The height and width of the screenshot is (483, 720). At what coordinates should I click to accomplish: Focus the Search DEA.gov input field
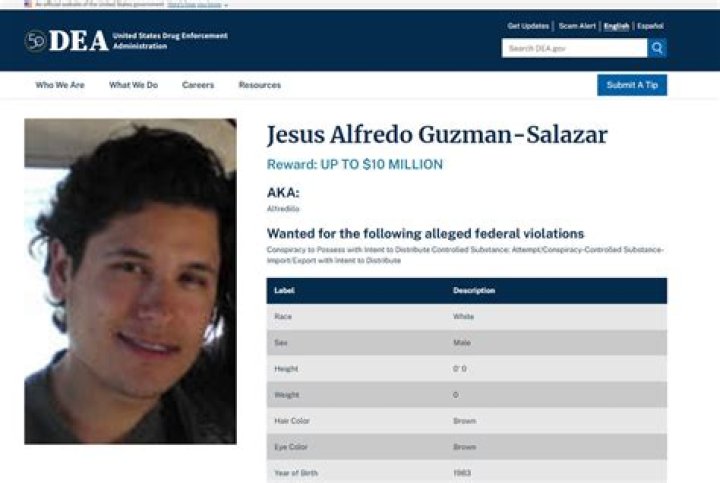coord(574,48)
